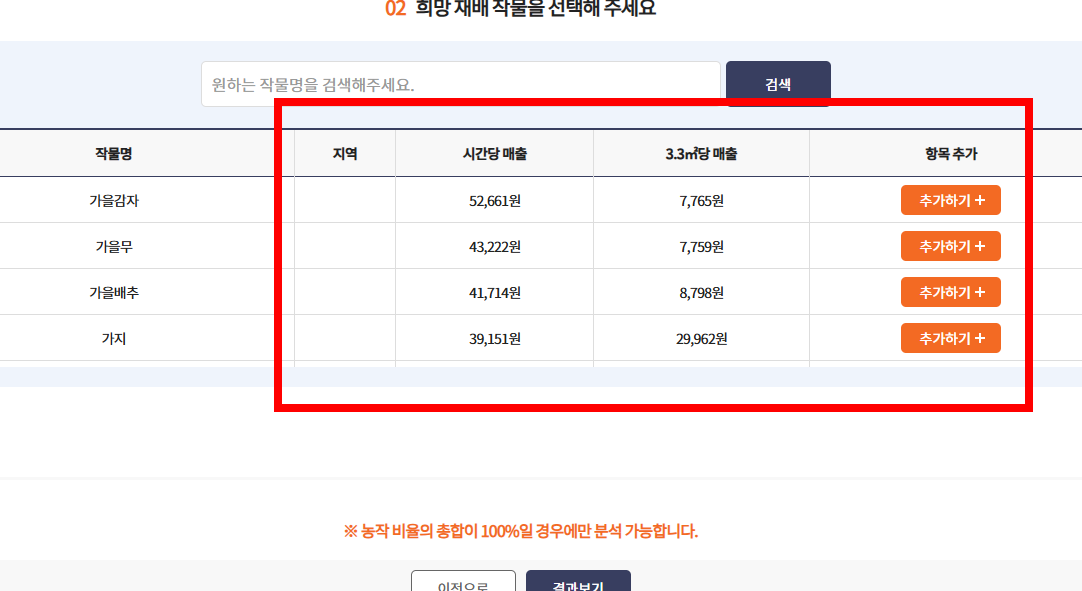The height and width of the screenshot is (591, 1082).
Task: Click the 3.3㎡당 매출 column header
Action: tap(701, 152)
